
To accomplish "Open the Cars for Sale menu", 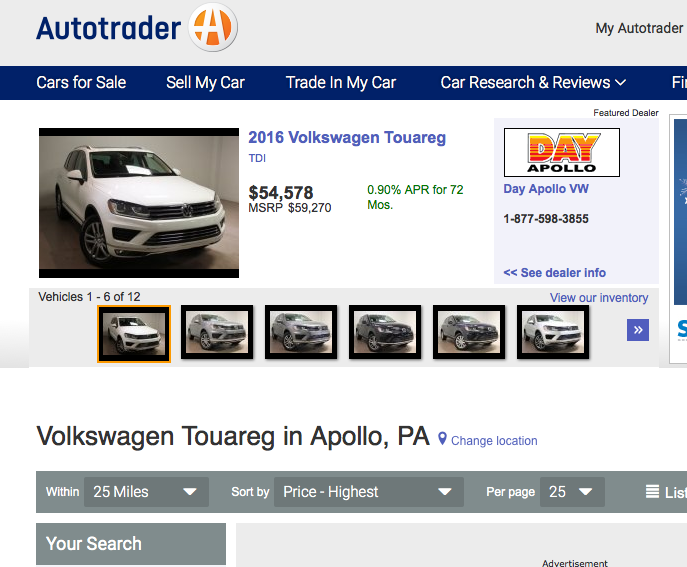I will (81, 82).
